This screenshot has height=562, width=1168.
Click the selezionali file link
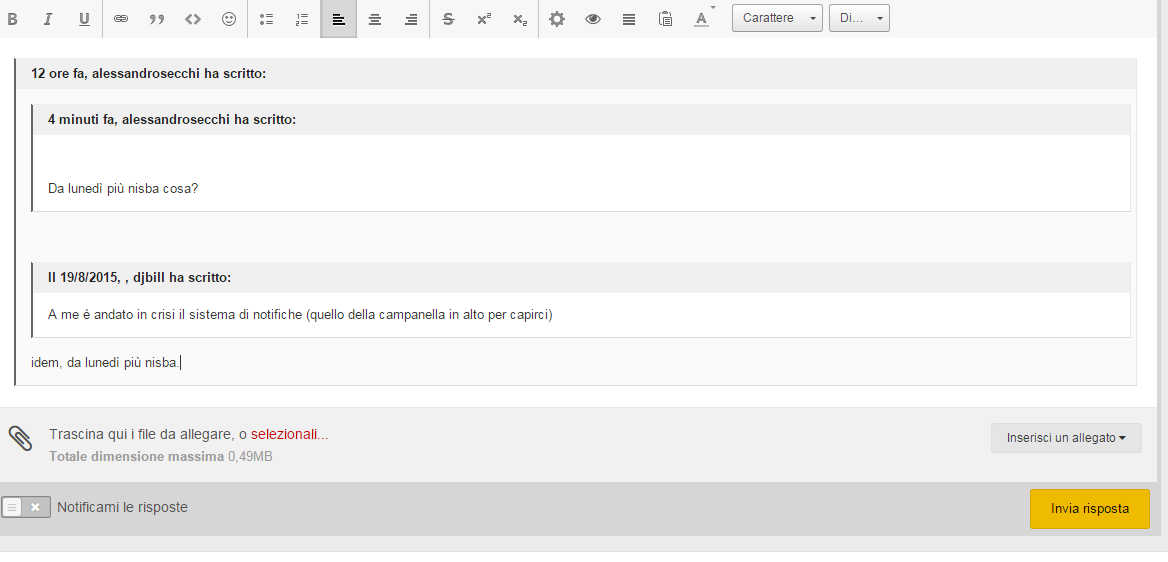point(289,435)
